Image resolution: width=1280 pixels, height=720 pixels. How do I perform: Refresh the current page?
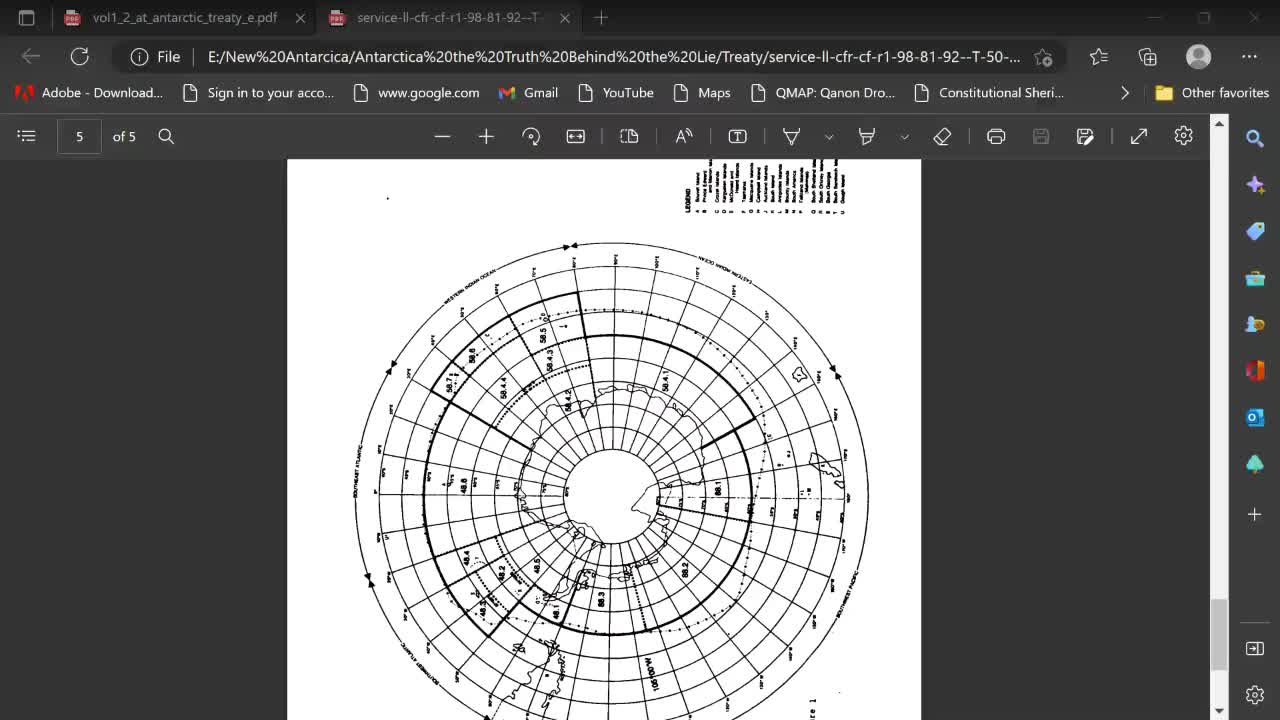click(x=80, y=57)
